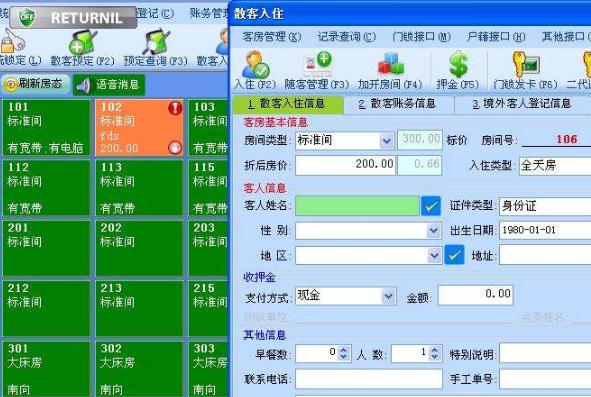Click the 房间号 106 field
591x397 pixels.
tap(556, 139)
